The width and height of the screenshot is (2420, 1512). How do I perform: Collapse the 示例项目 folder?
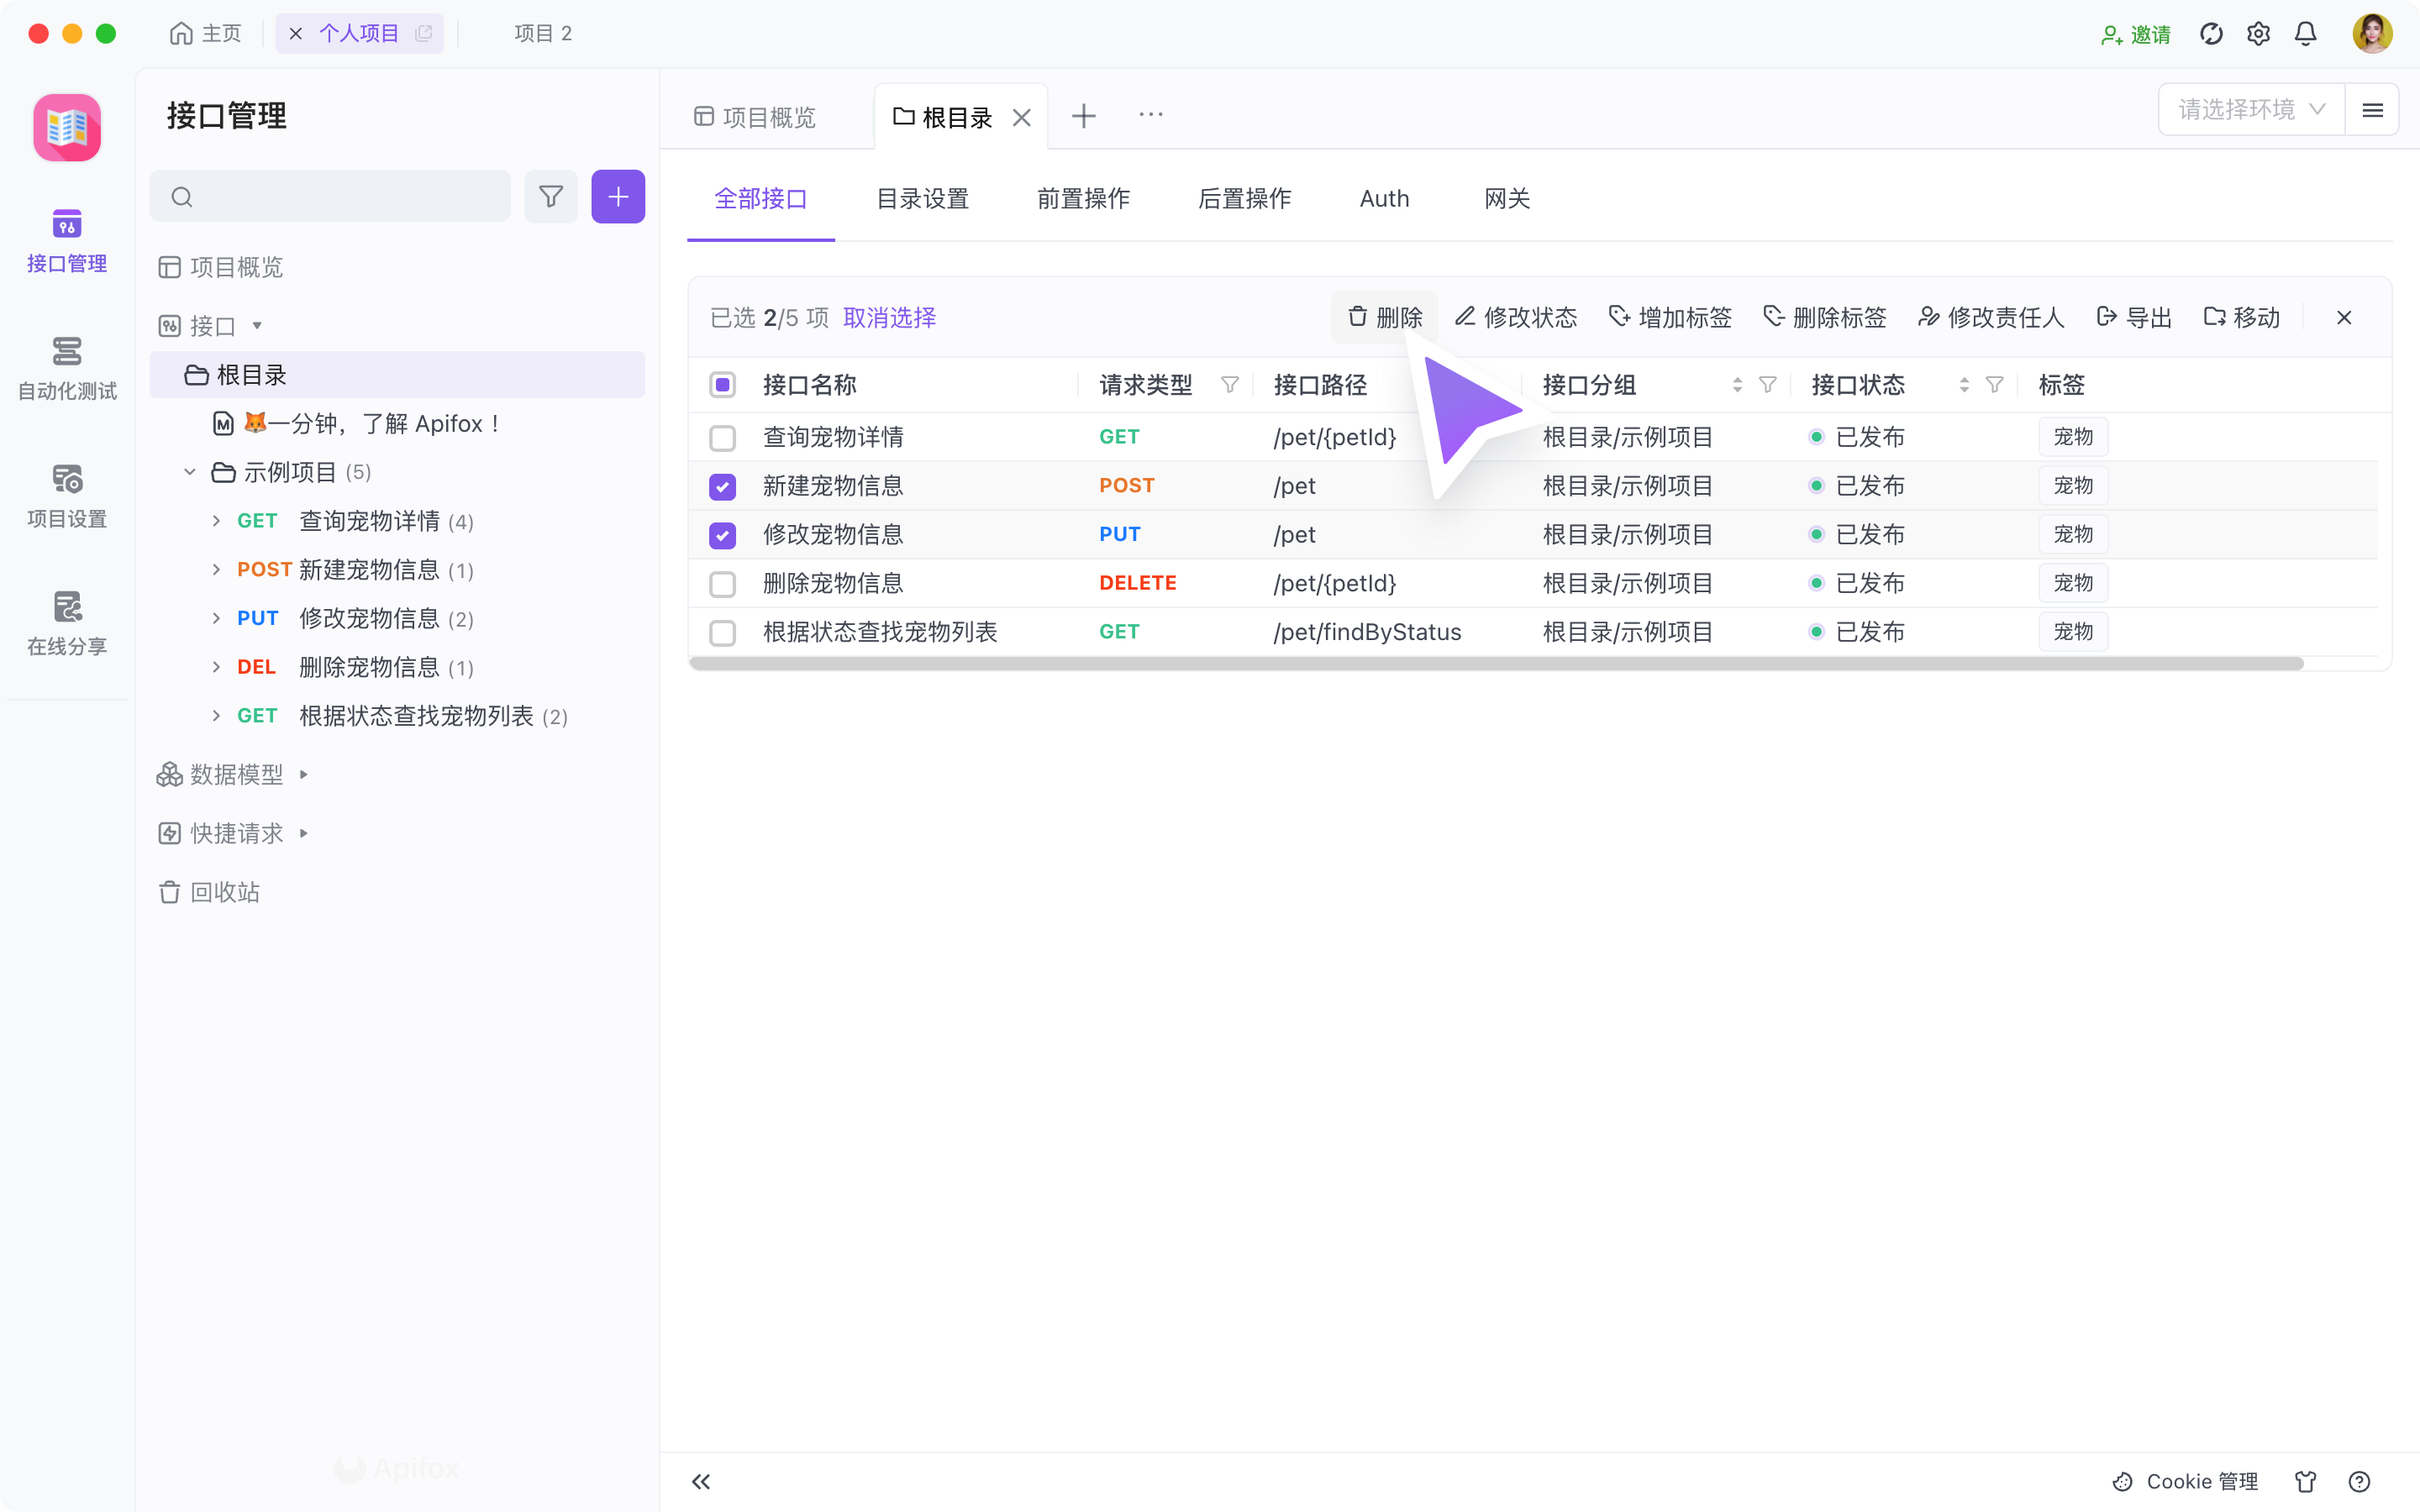coord(190,471)
